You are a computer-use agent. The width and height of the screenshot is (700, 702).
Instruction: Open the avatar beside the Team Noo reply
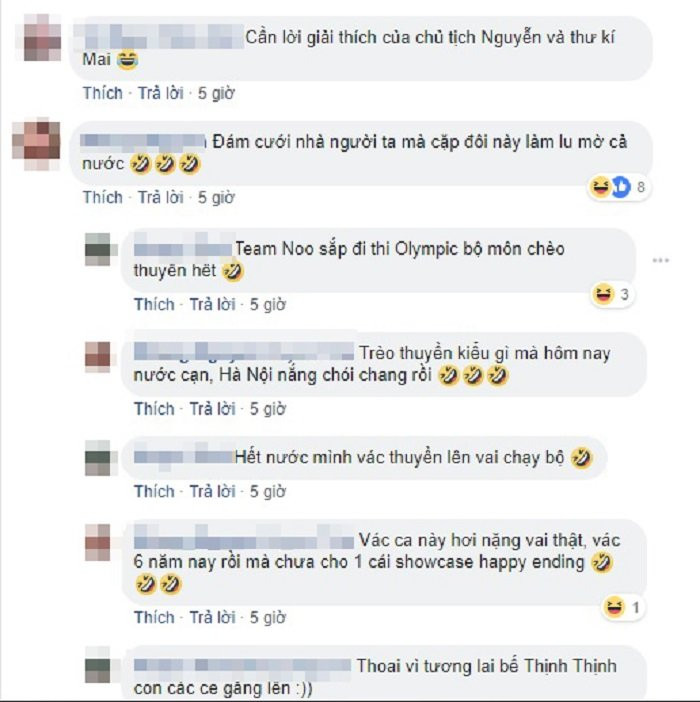(x=98, y=249)
